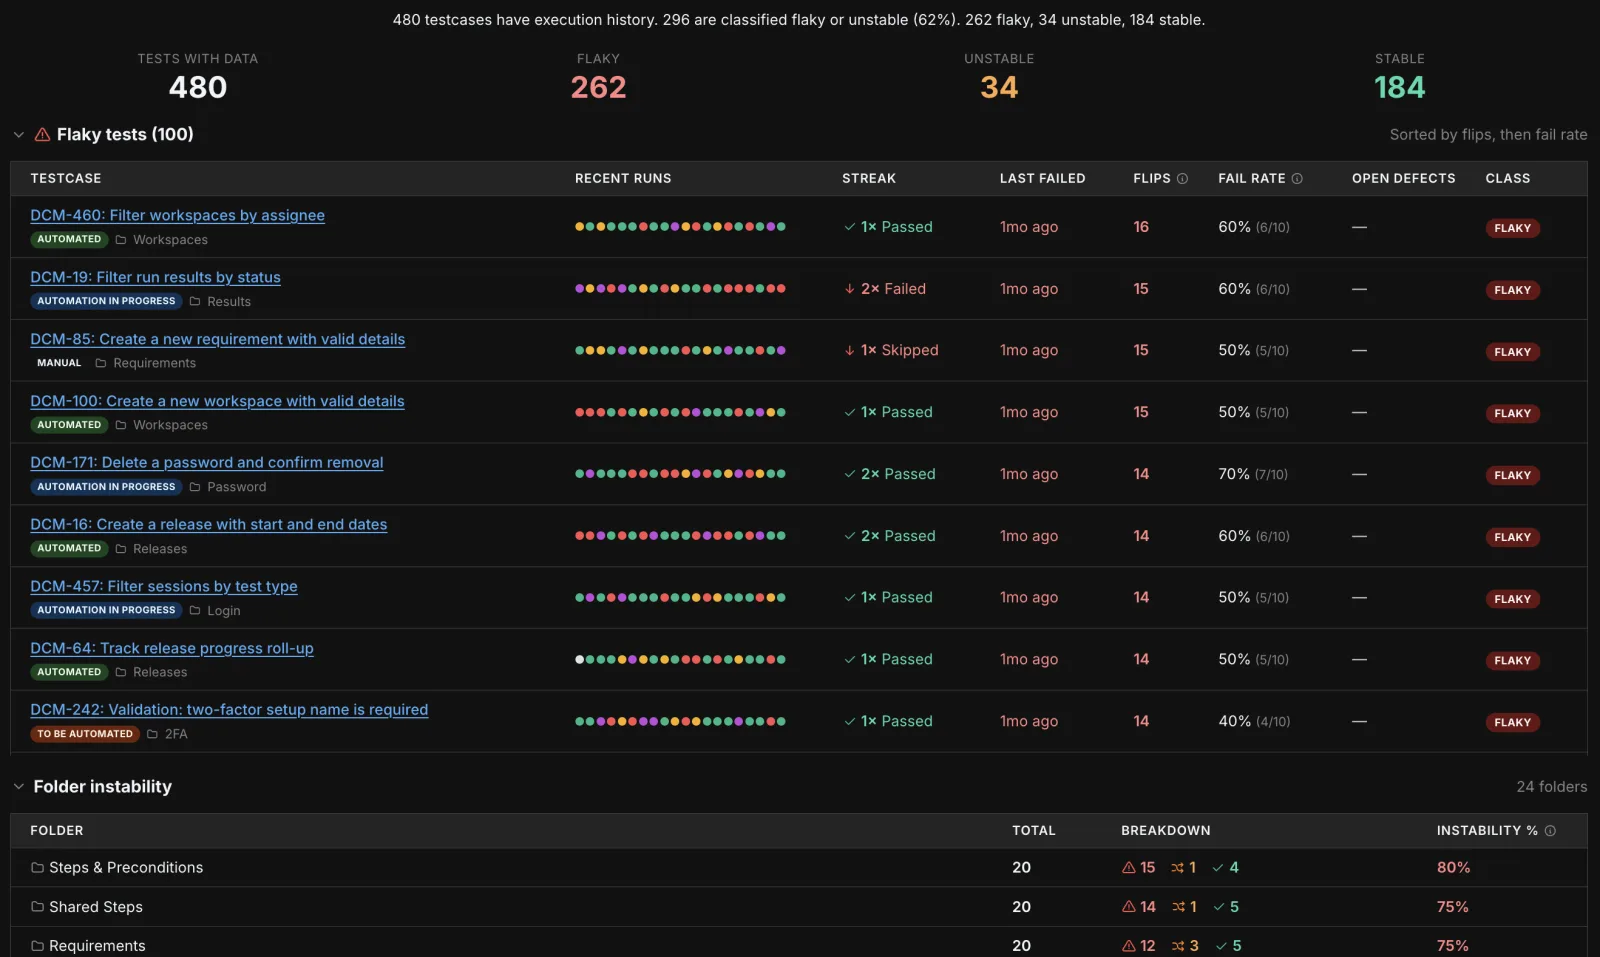Click the flips value 16 for DCM-460

[1141, 227]
